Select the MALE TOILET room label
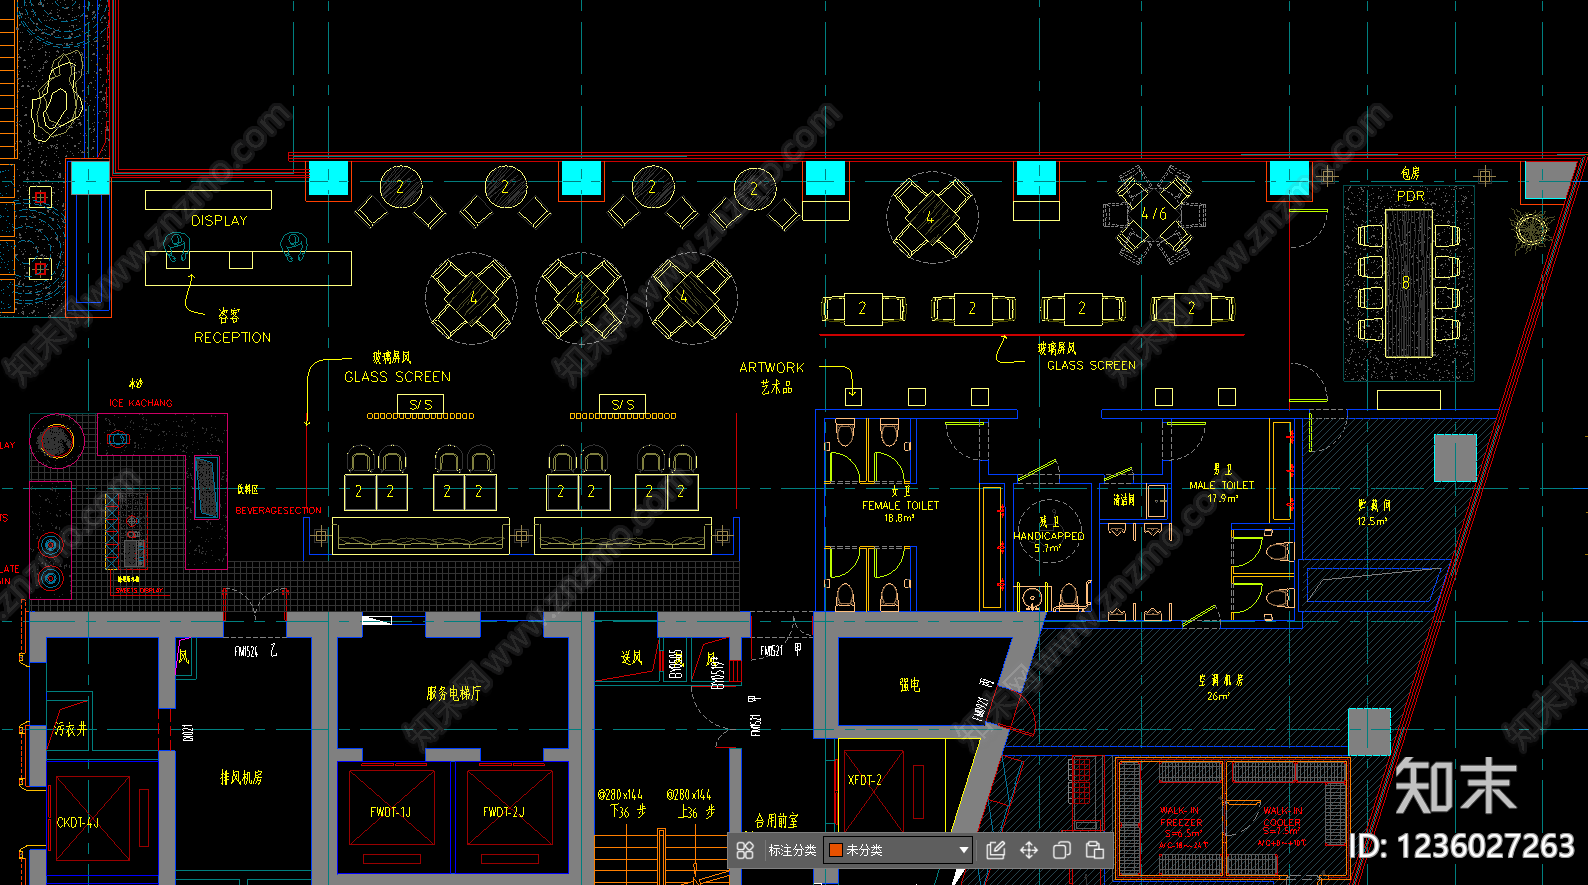 point(1221,485)
